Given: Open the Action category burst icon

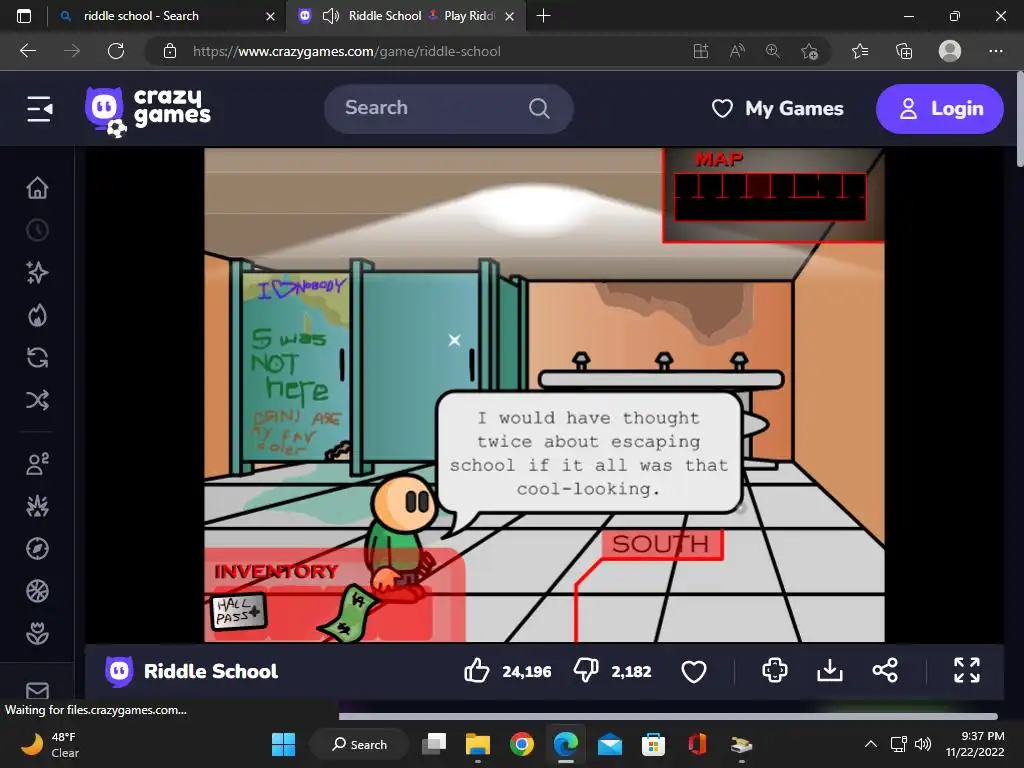Looking at the screenshot, I should tap(37, 506).
